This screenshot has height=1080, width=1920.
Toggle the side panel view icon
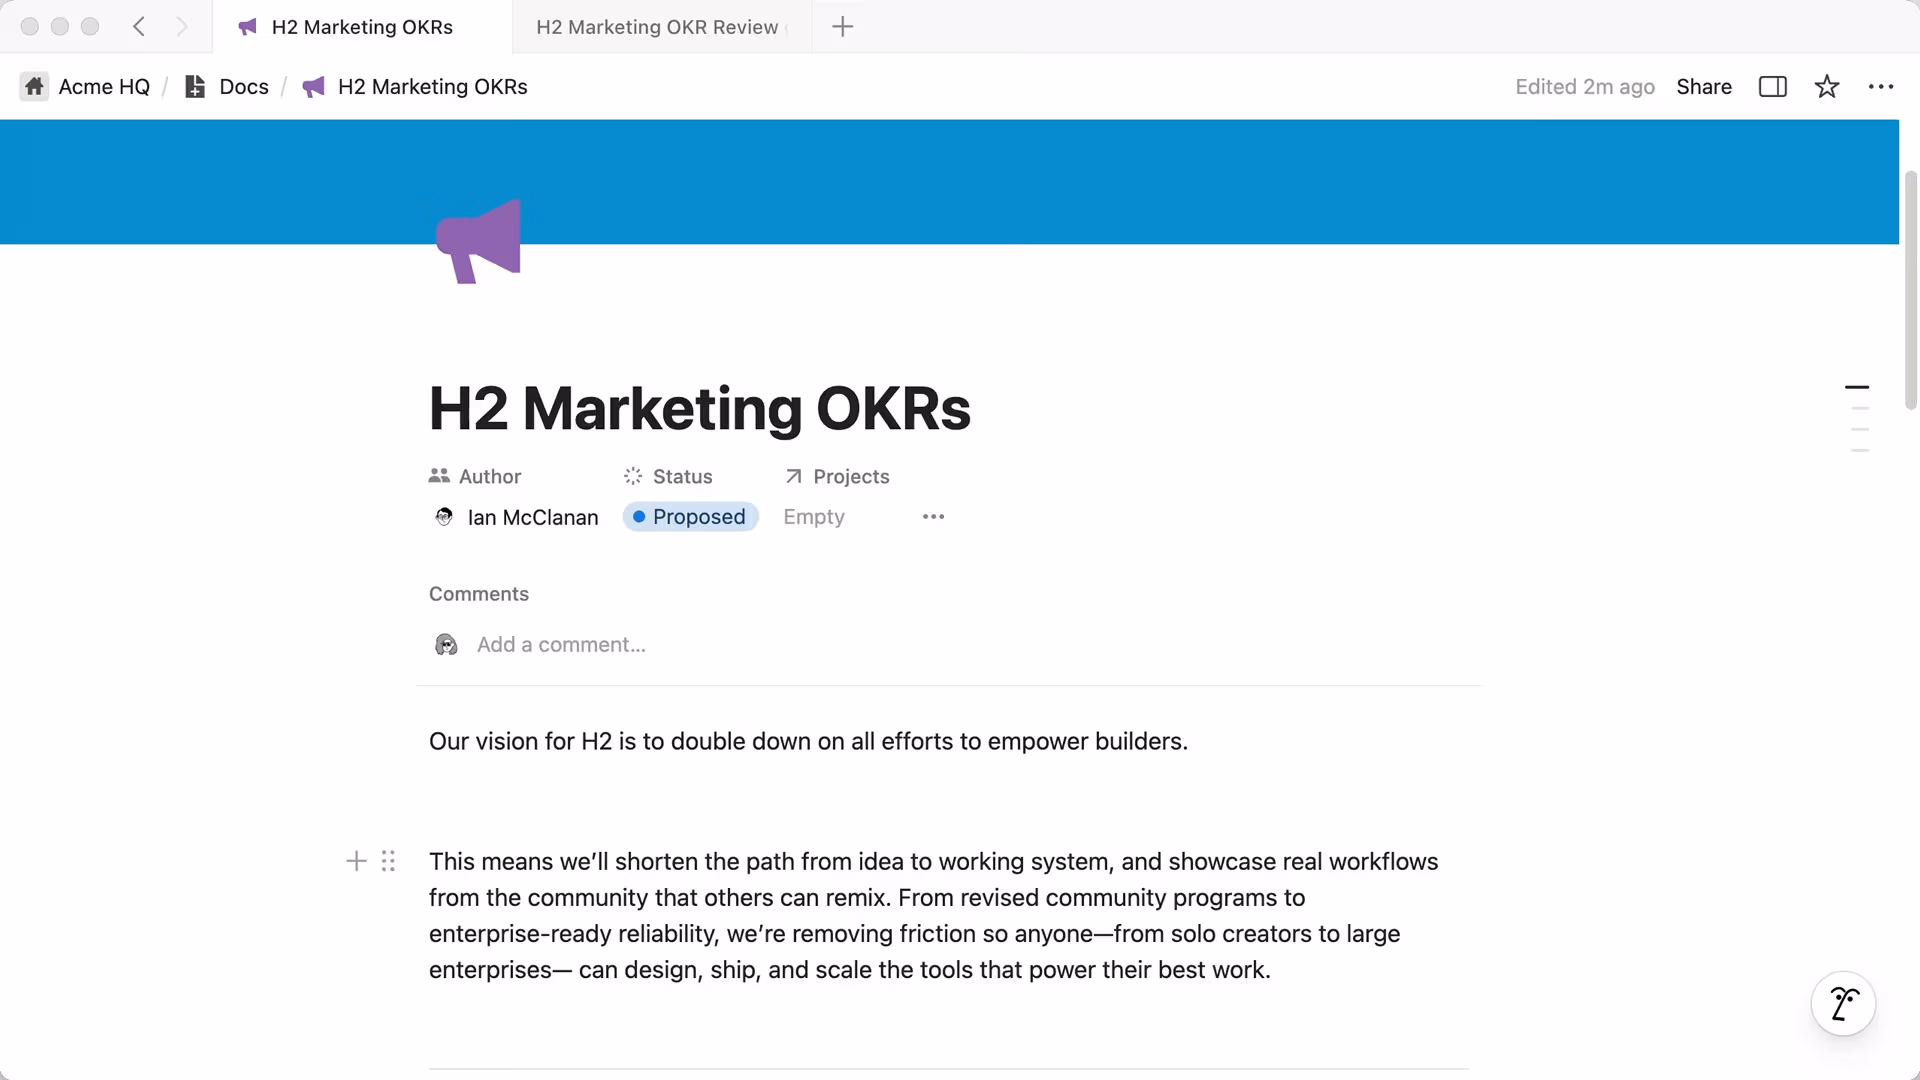coord(1772,87)
